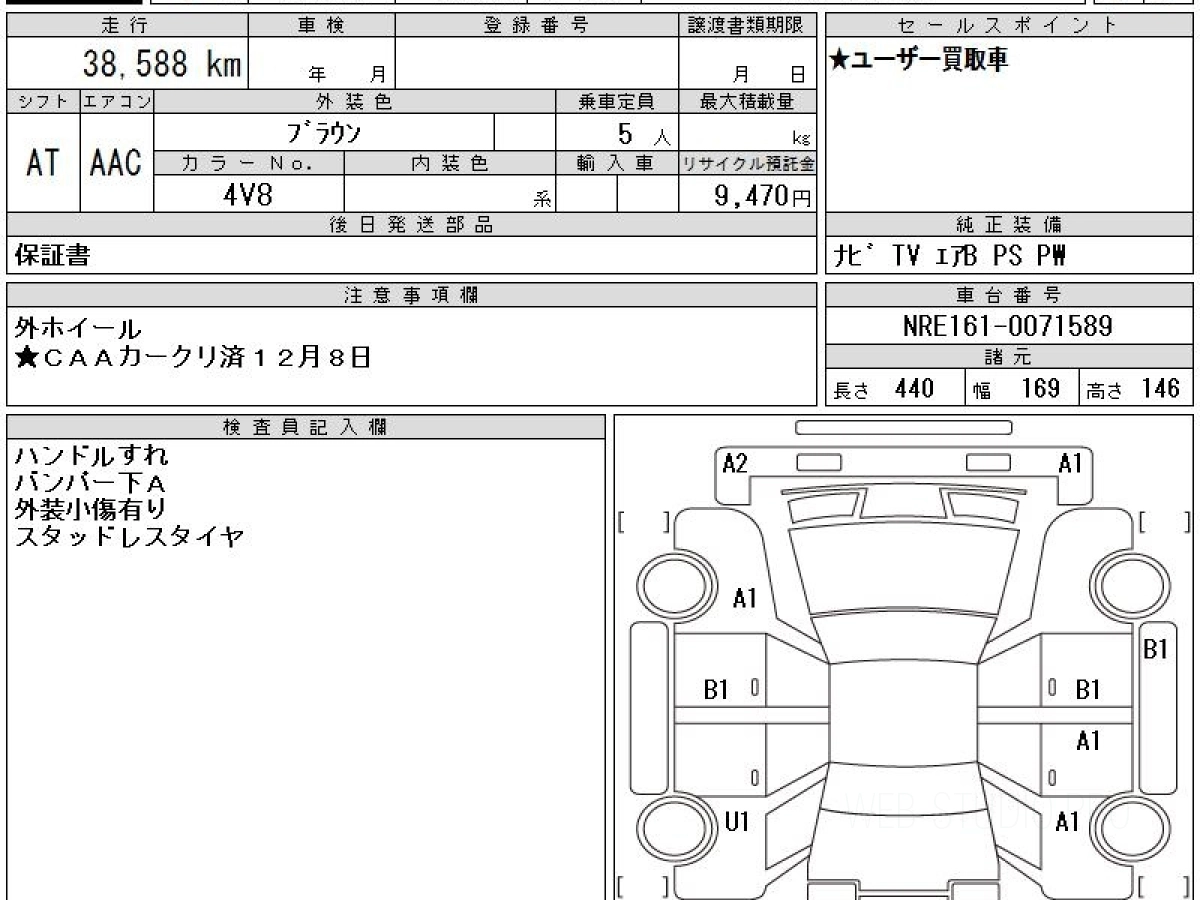Click the 外装色 header

(x=355, y=101)
